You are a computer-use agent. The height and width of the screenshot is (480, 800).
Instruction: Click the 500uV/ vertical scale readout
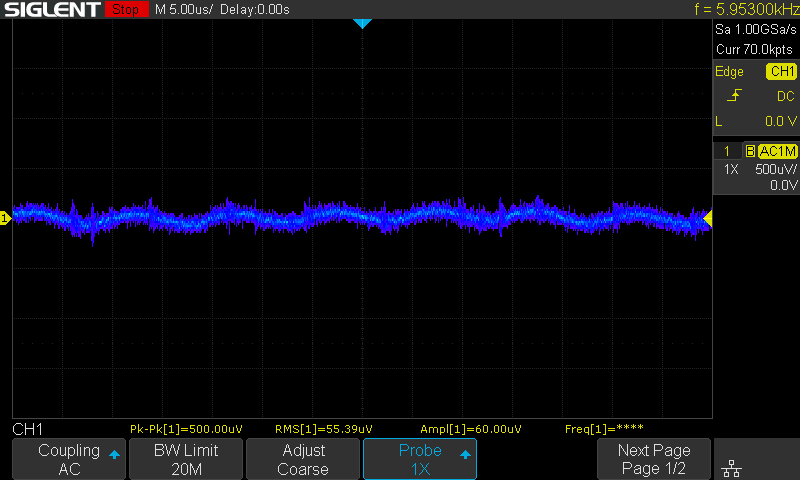point(774,169)
